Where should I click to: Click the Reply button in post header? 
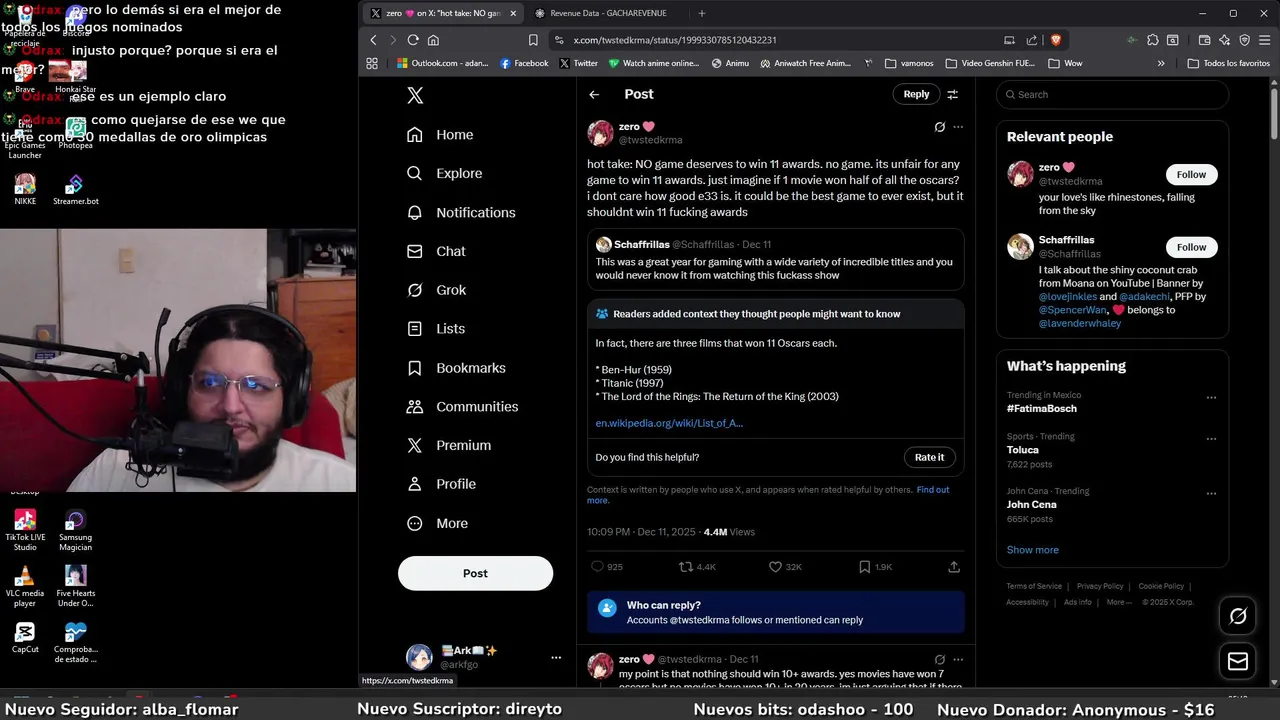coord(916,94)
